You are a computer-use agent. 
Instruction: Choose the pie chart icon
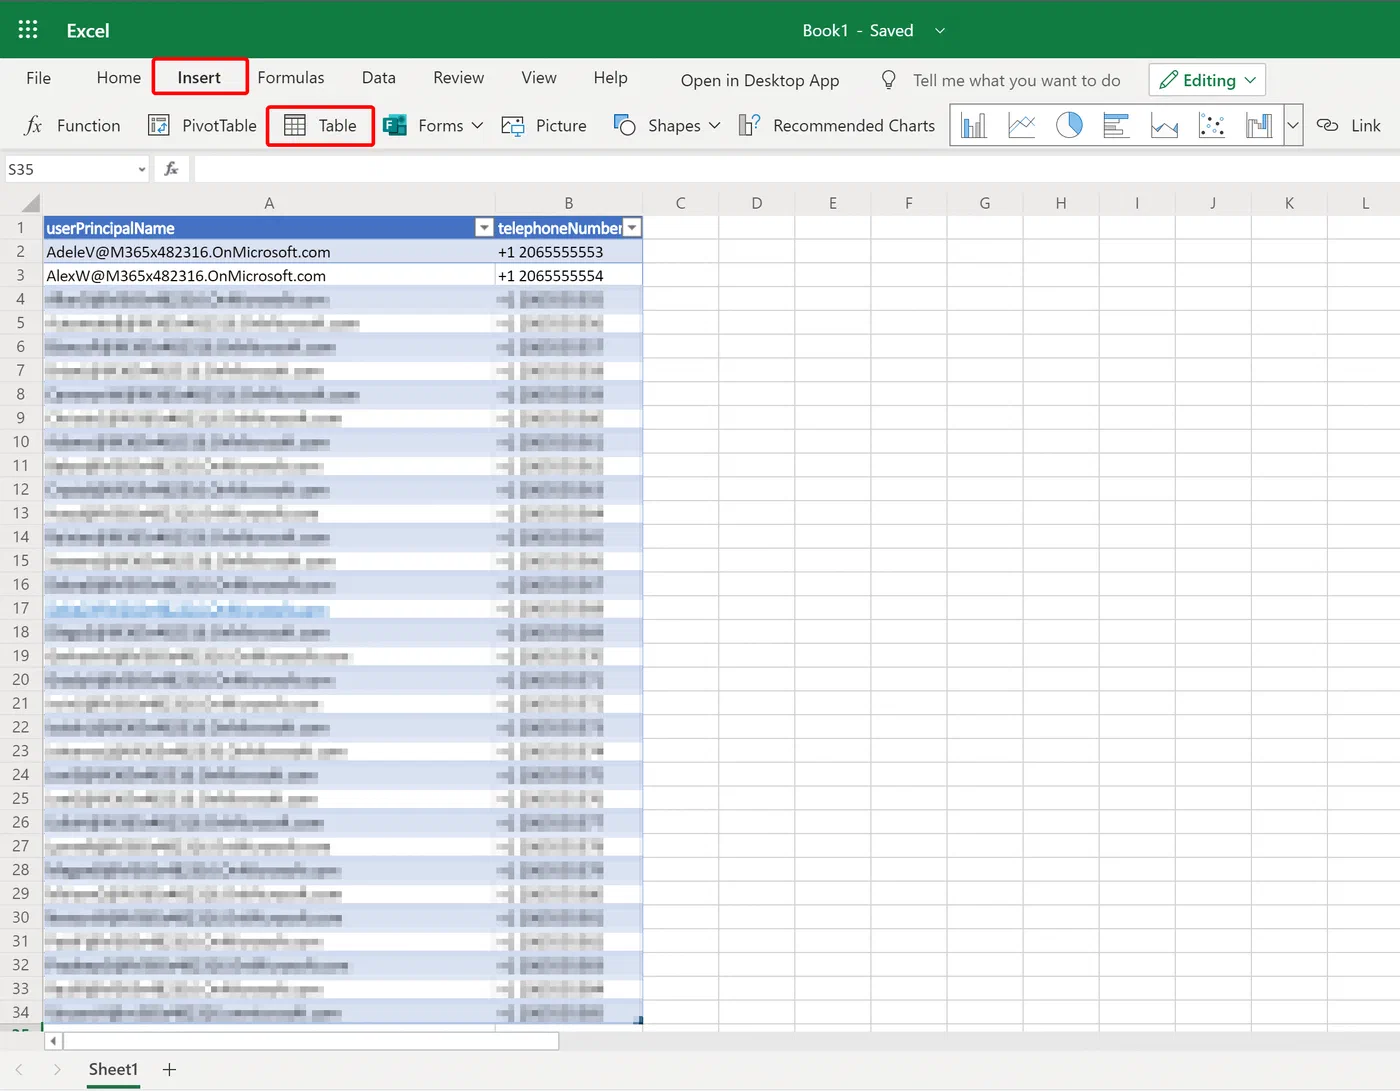coord(1069,125)
